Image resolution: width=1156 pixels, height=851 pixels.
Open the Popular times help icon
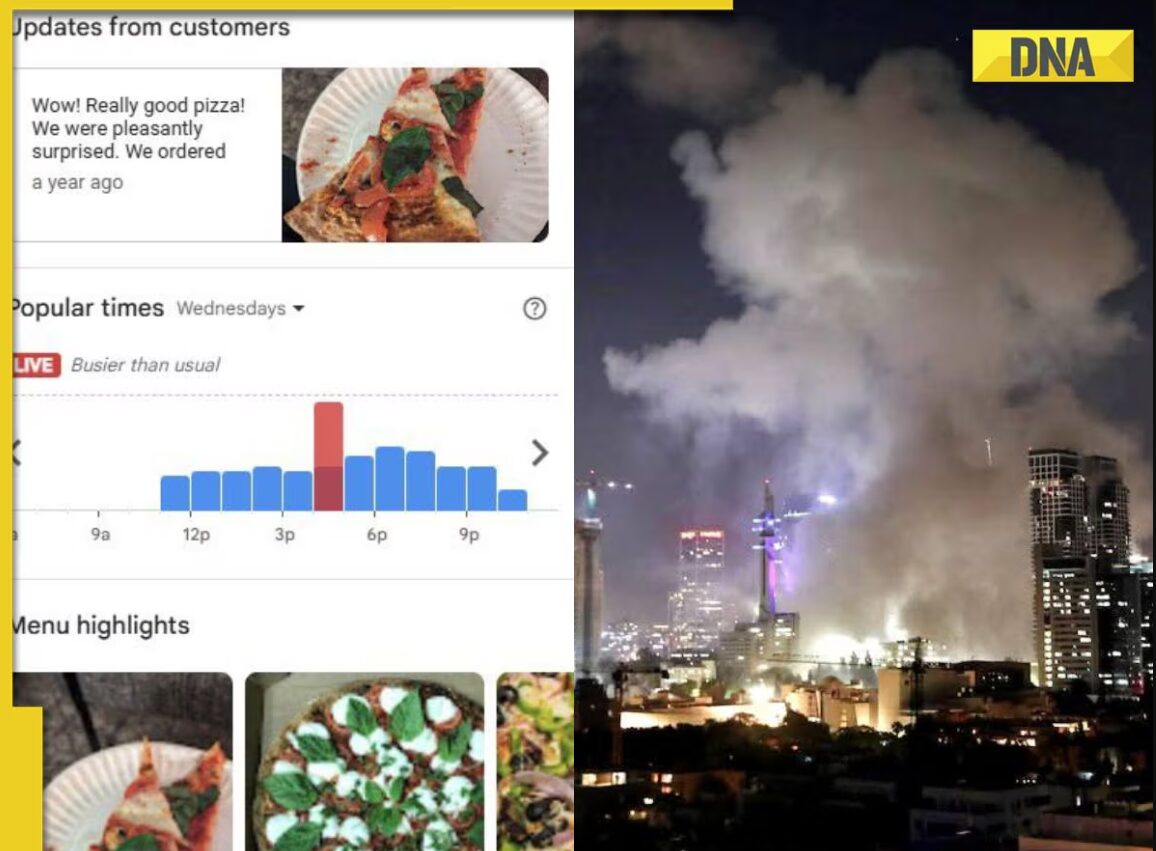pos(535,308)
